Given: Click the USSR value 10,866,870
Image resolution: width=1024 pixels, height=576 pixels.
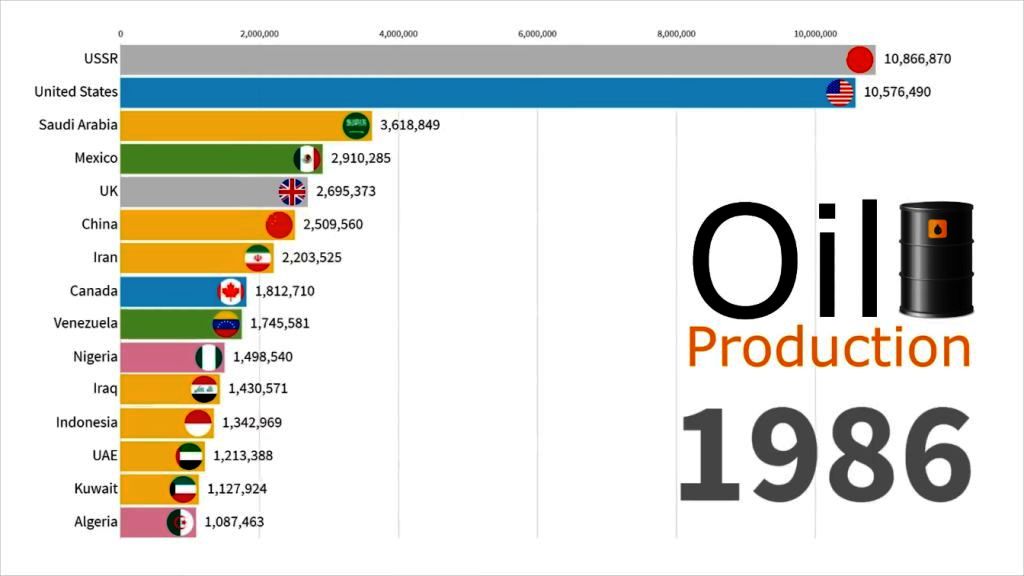Looking at the screenshot, I should click(918, 59).
